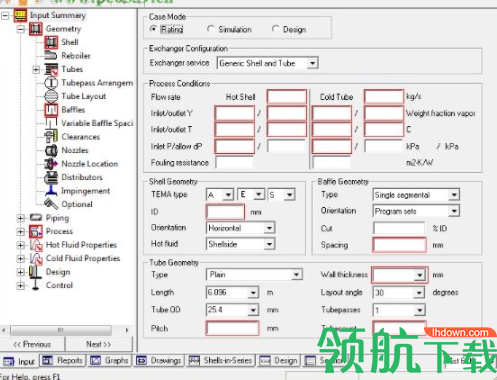Select the Simulation case mode

click(210, 29)
